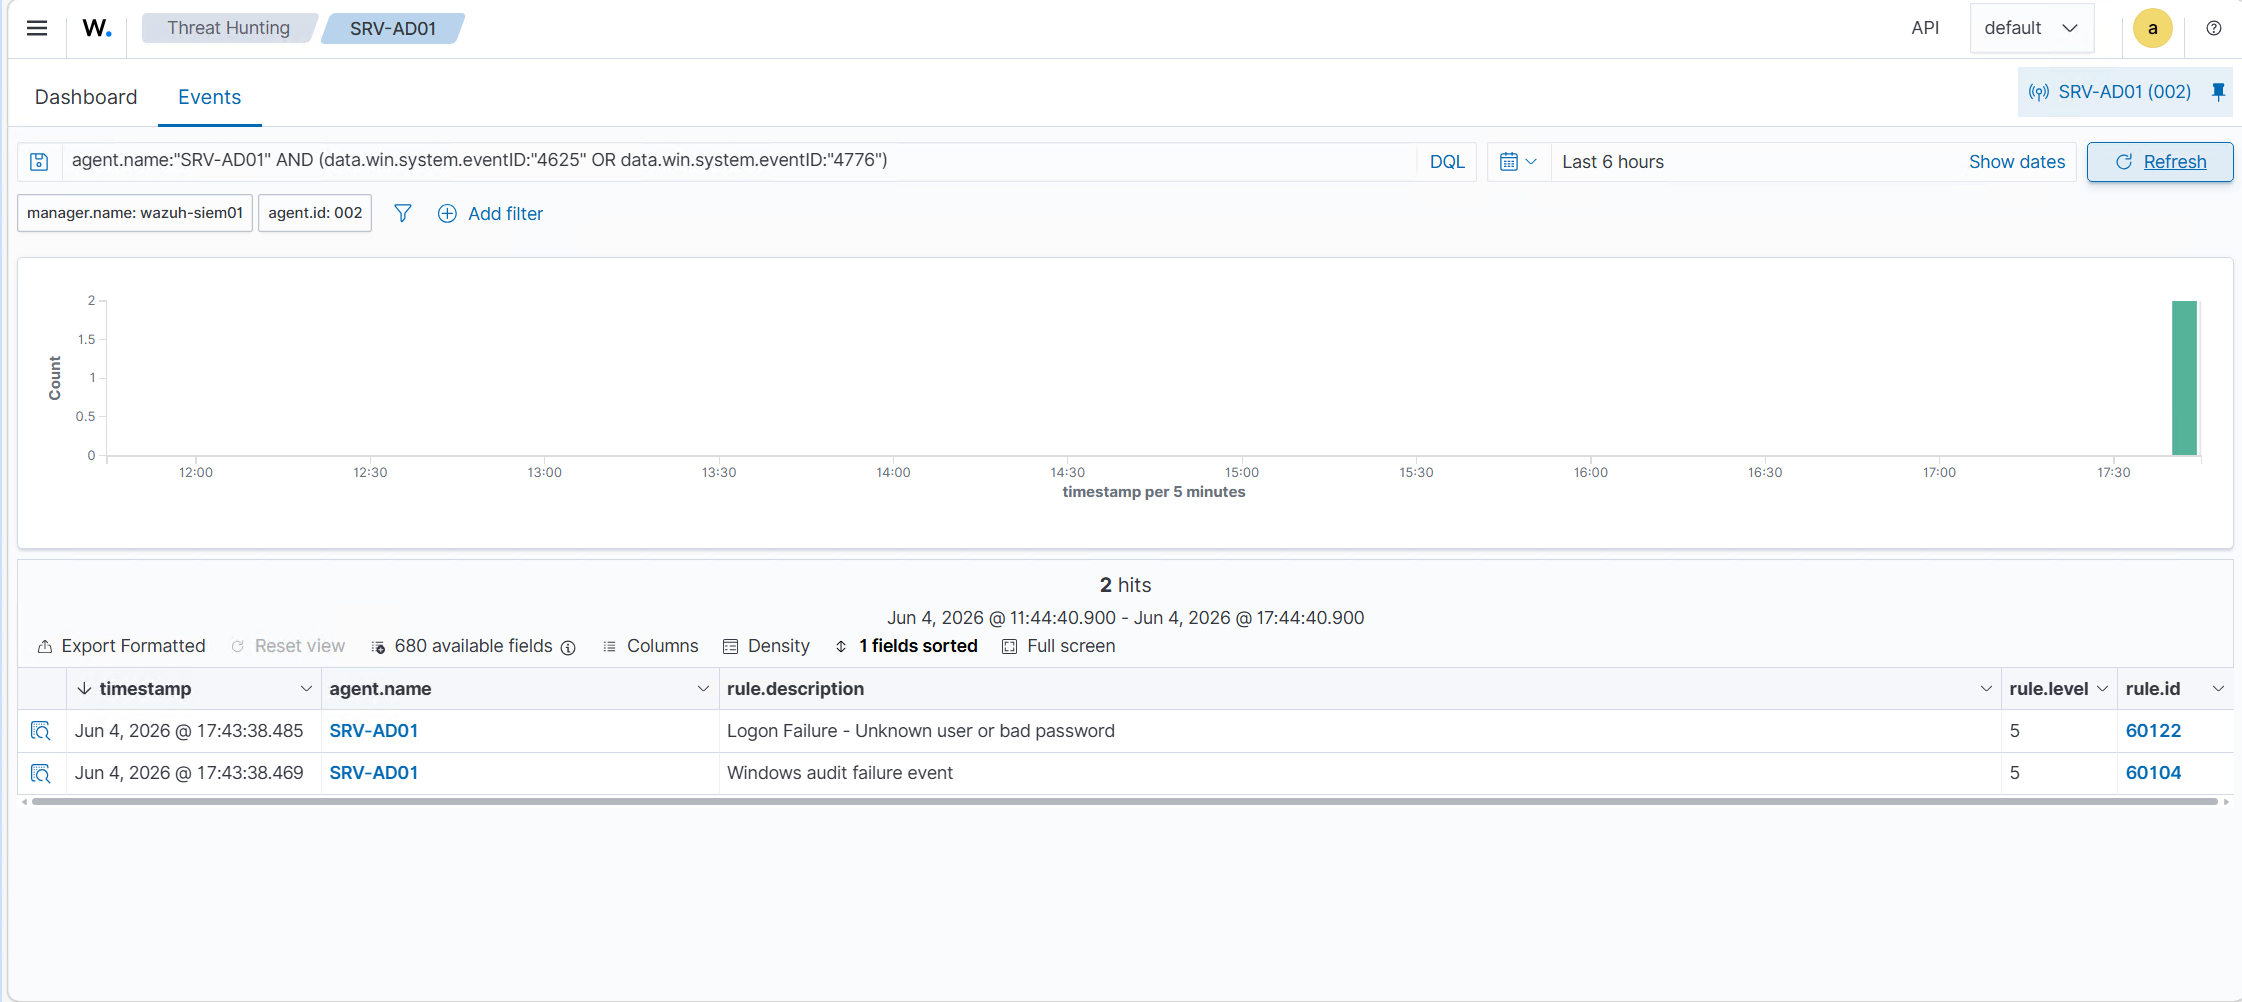Focus the DQL query input field
This screenshot has height=1002, width=2242.
click(x=739, y=161)
